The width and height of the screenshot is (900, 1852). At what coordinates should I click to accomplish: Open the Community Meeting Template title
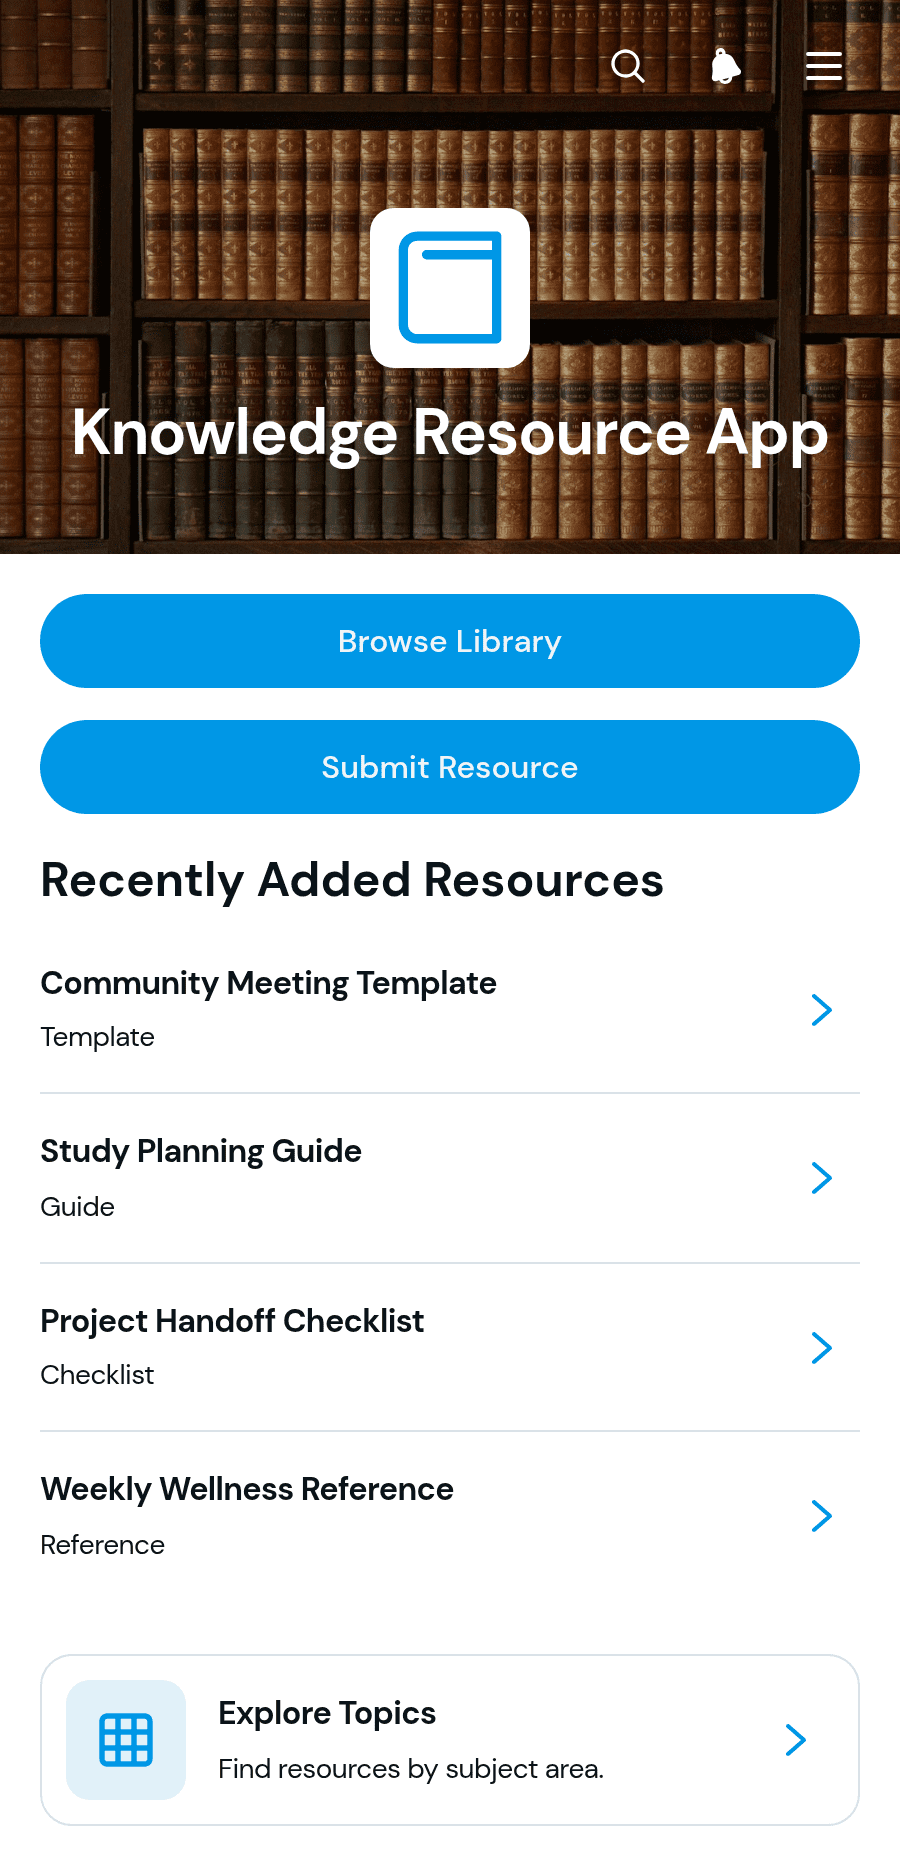[268, 983]
